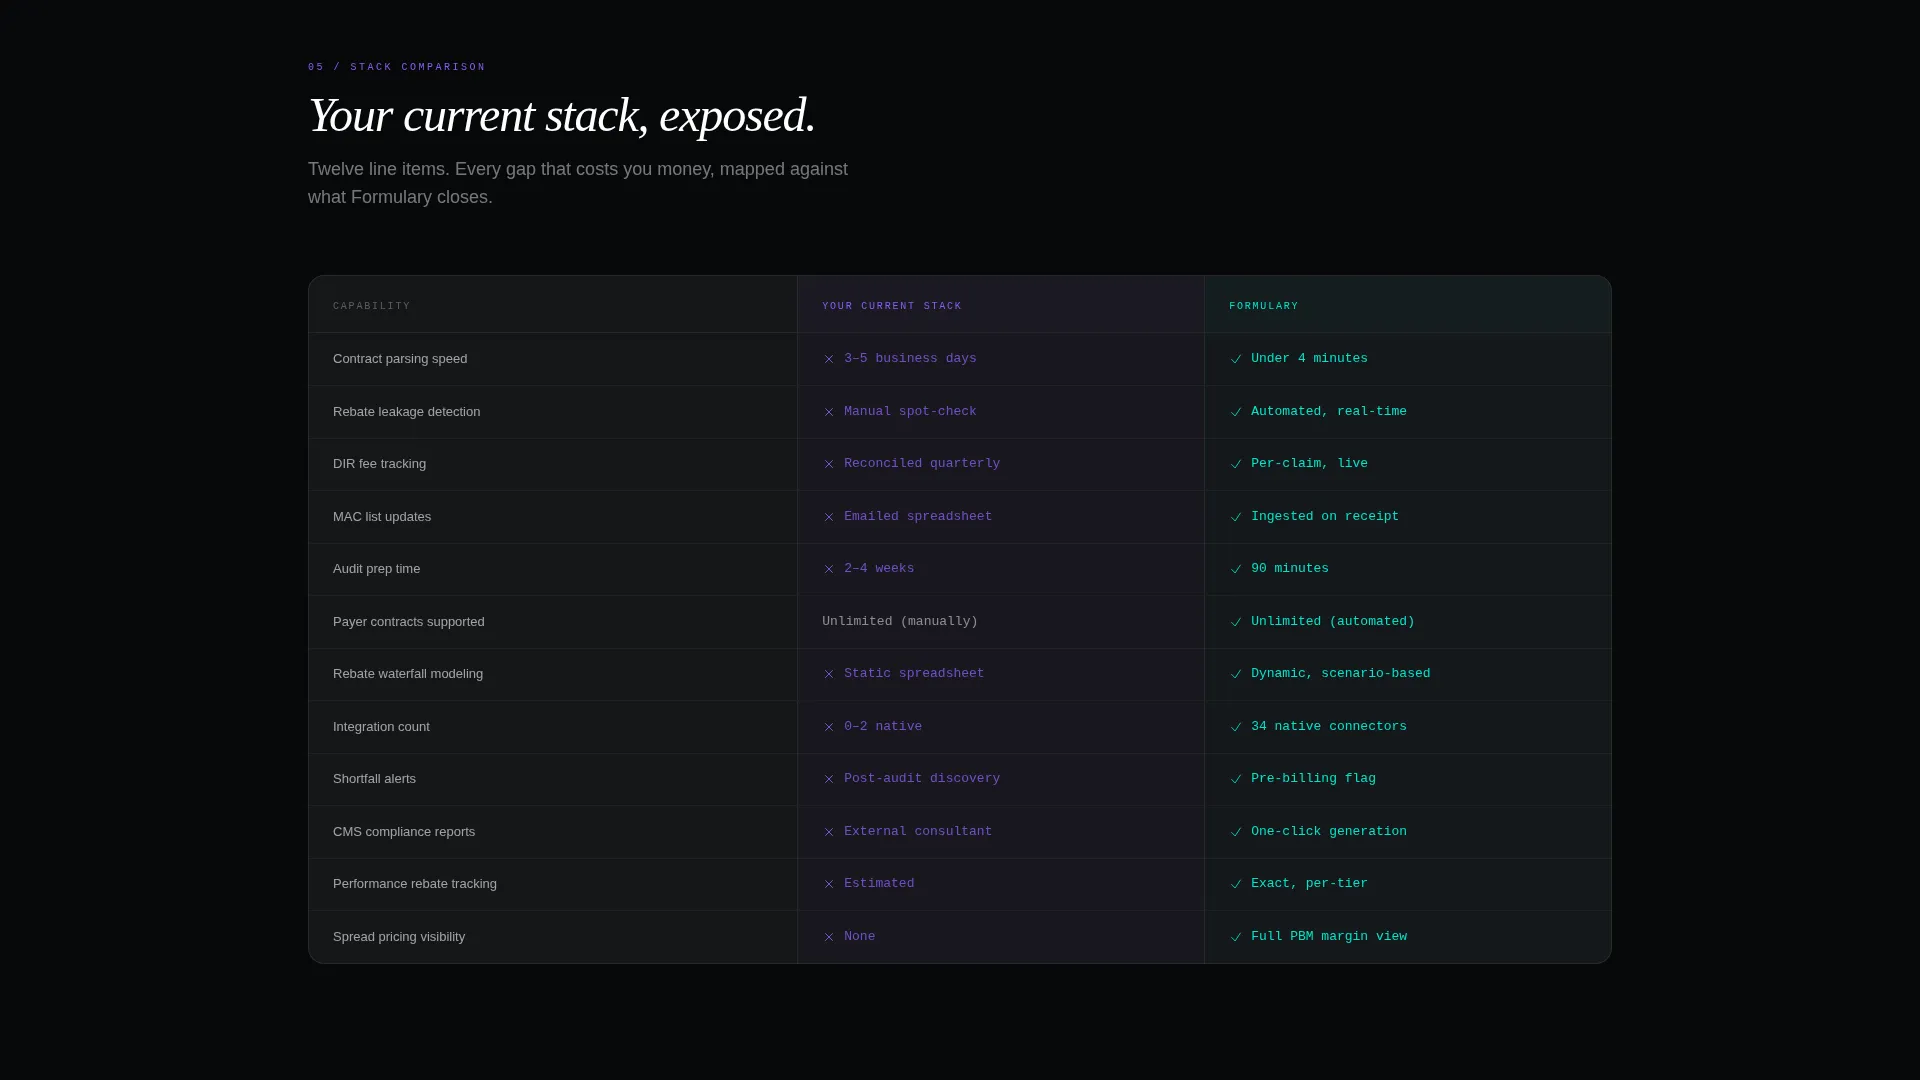Screen dimensions: 1920x1080
Task: Click the checkmark beside 90 minutes
Action: (x=1236, y=569)
